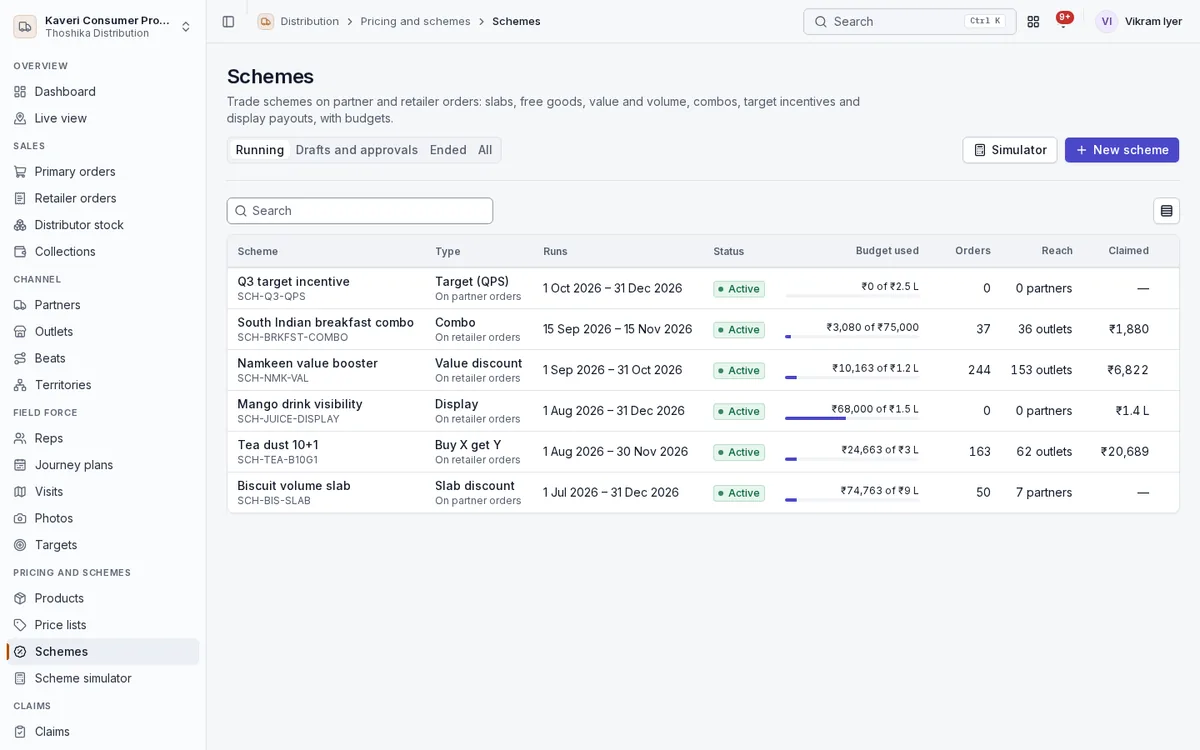Open the Dashboard sidebar icon

pyautogui.click(x=20, y=91)
